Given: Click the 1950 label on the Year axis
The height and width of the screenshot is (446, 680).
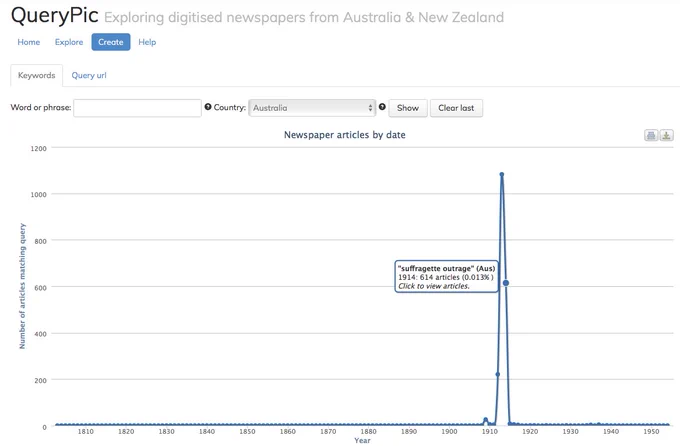Looking at the screenshot, I should [651, 431].
